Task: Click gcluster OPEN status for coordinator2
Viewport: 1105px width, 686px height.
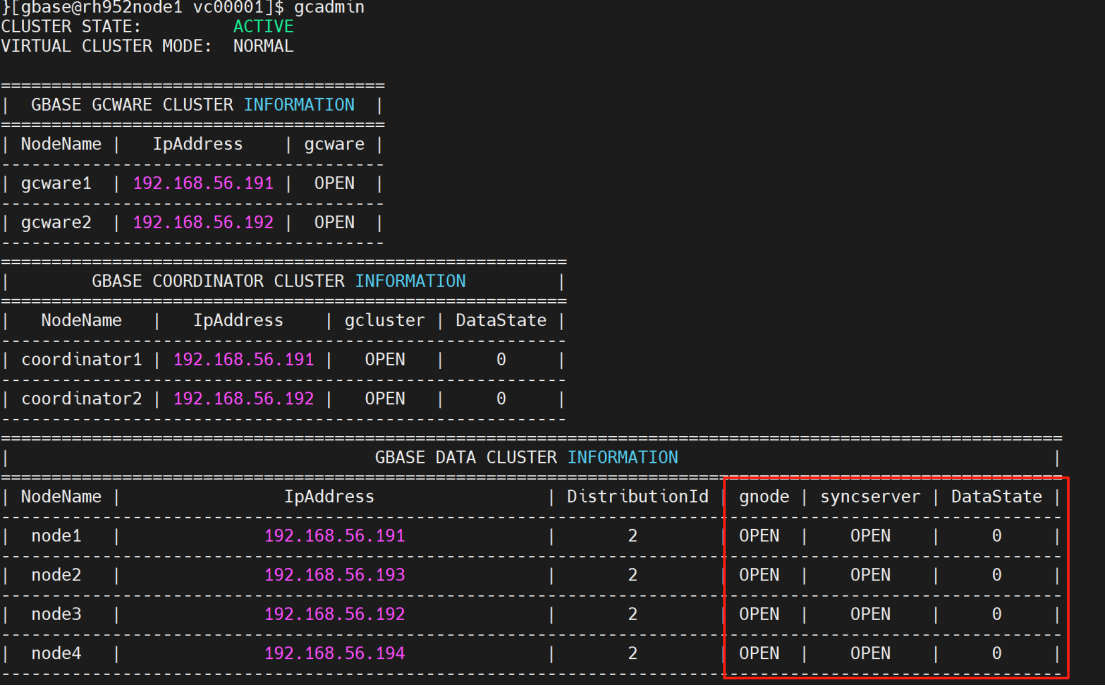Action: (x=385, y=399)
